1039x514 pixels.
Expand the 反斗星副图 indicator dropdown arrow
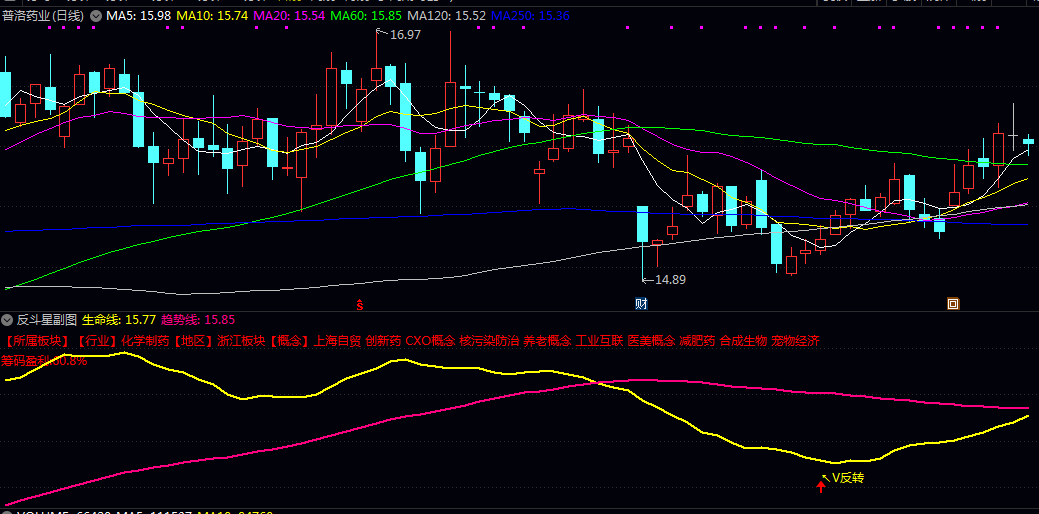tap(7, 321)
